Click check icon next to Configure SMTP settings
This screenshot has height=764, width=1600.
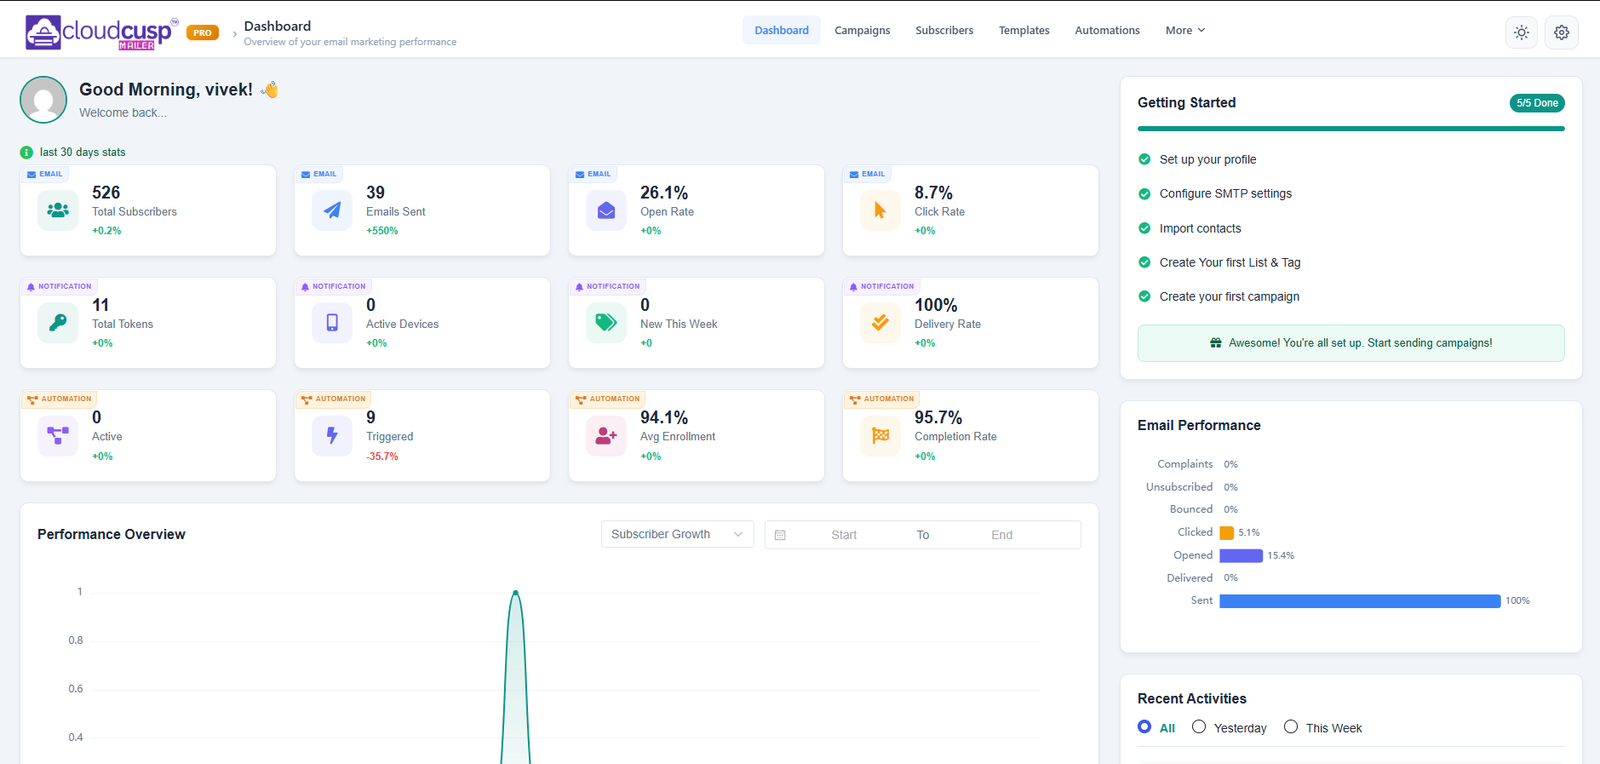pyautogui.click(x=1144, y=193)
